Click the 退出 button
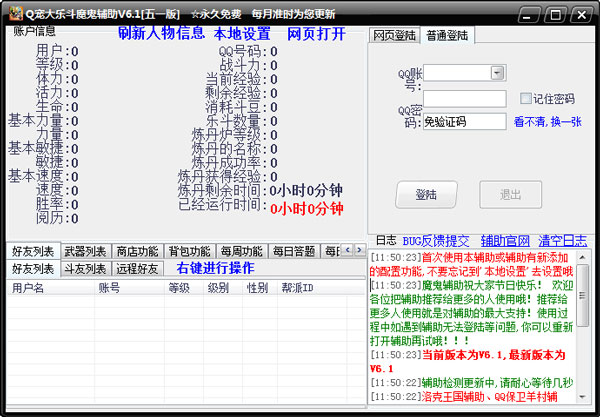Screen dimensions: 600x417 pyautogui.click(x=510, y=195)
